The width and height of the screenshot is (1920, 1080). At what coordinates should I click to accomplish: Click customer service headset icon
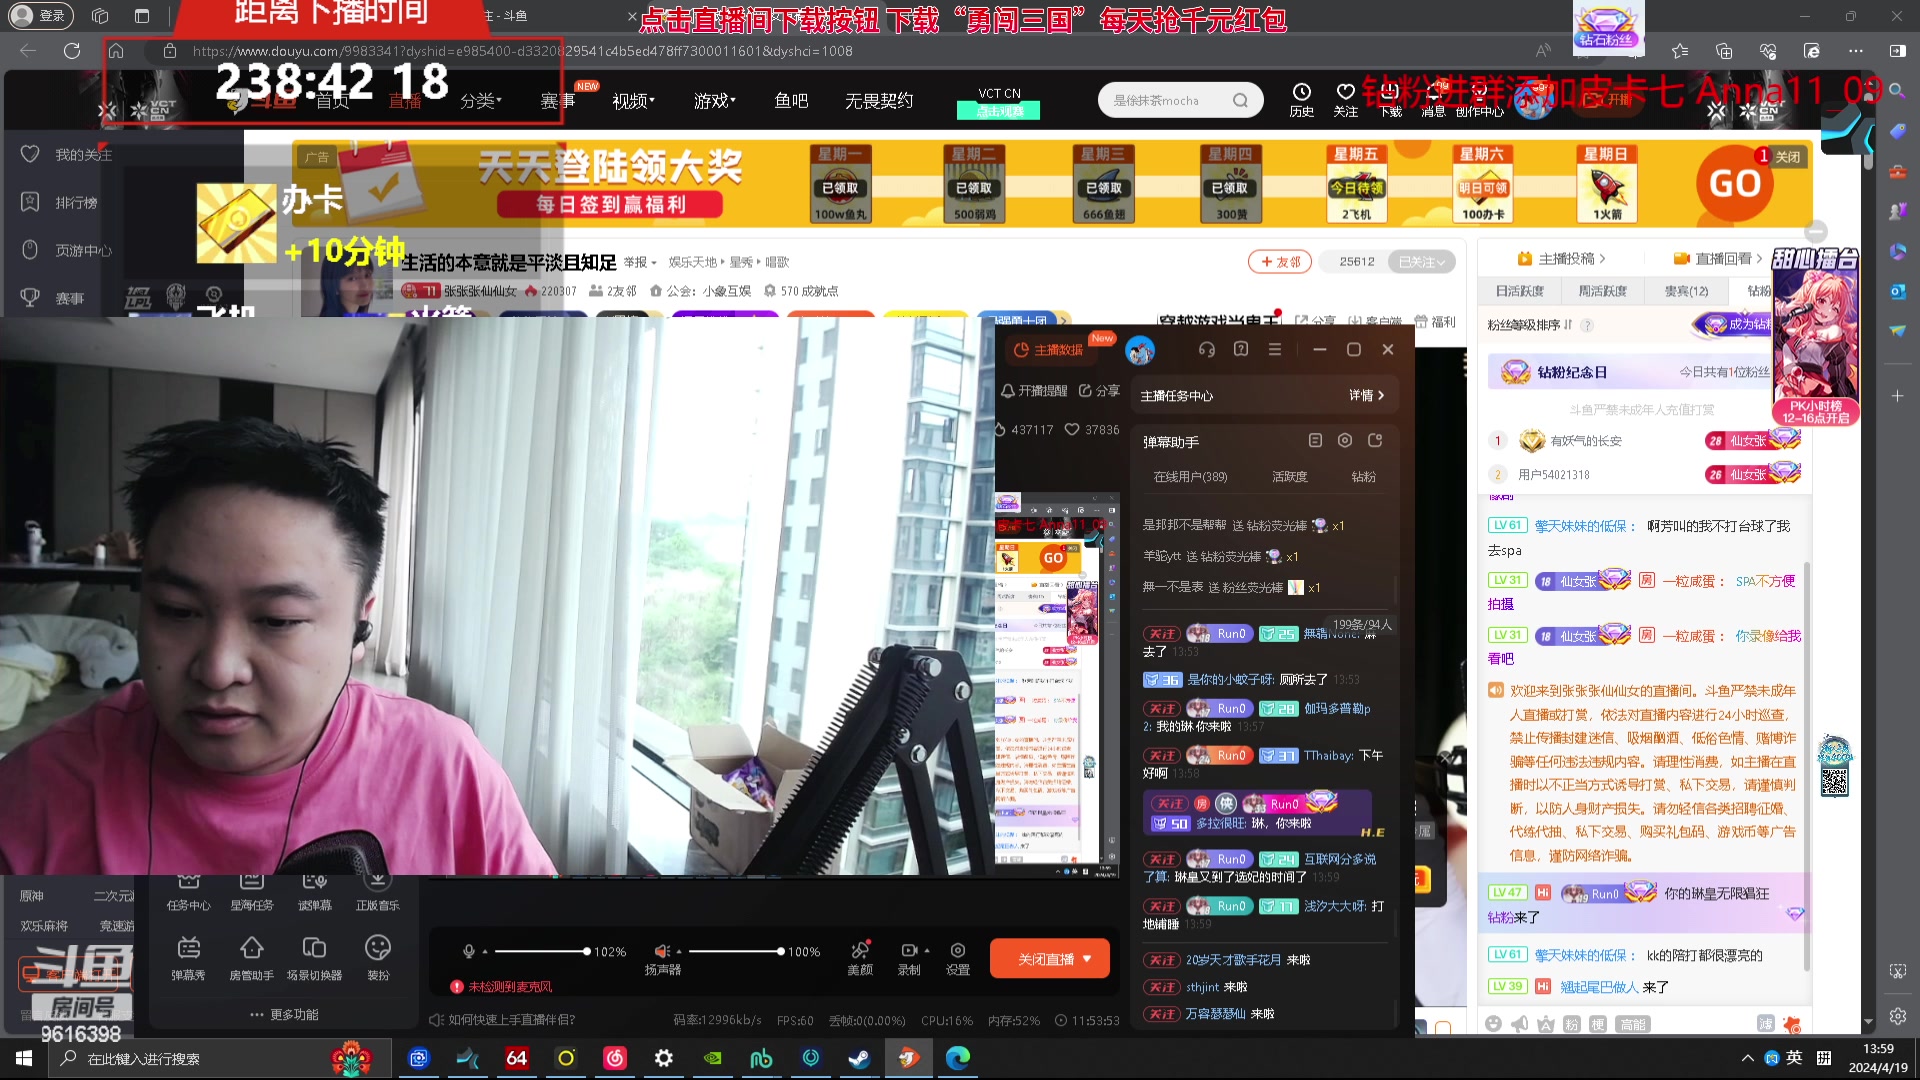pos(1207,350)
